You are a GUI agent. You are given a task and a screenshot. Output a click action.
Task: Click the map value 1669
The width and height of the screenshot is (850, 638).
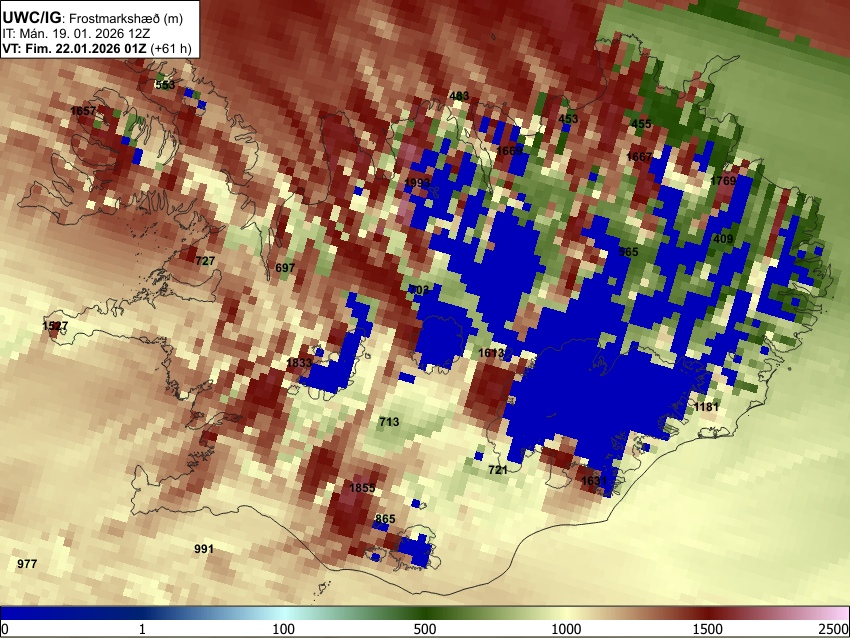510,151
